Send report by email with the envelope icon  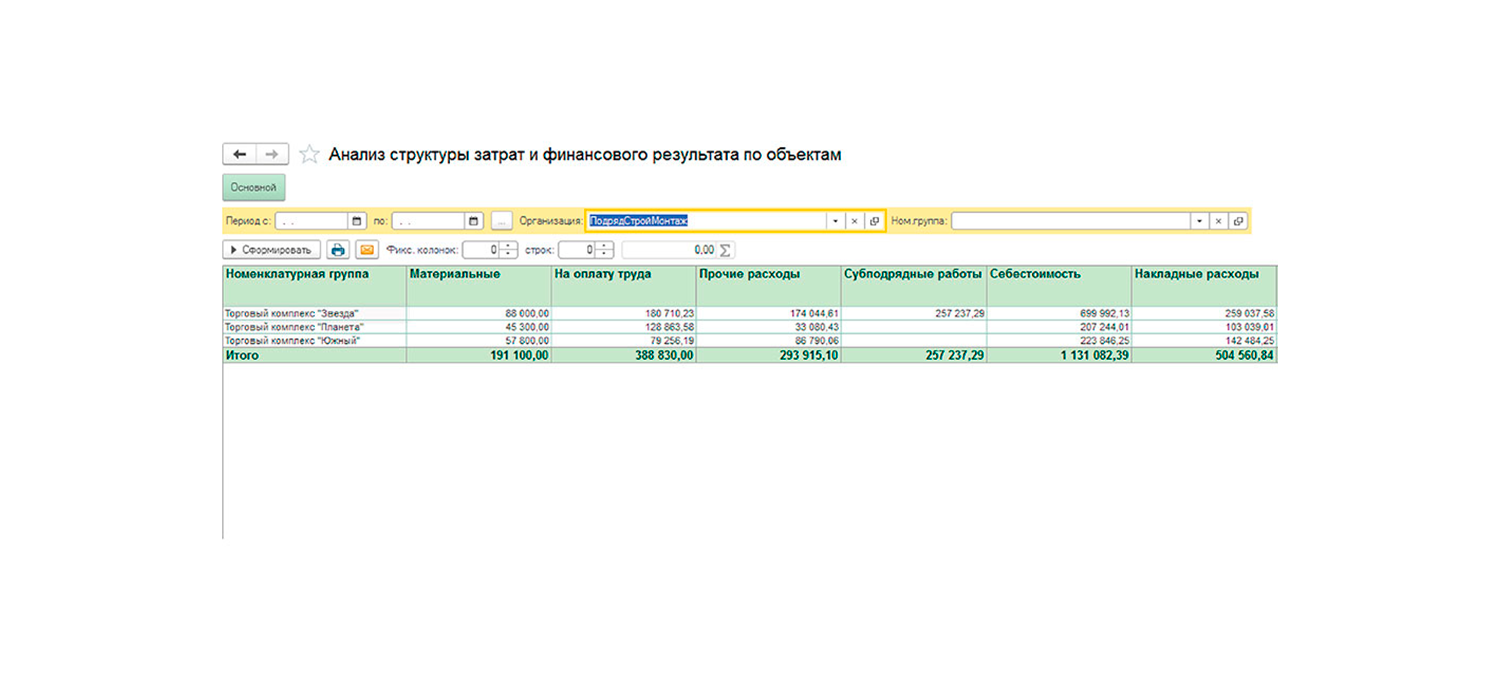pos(366,250)
